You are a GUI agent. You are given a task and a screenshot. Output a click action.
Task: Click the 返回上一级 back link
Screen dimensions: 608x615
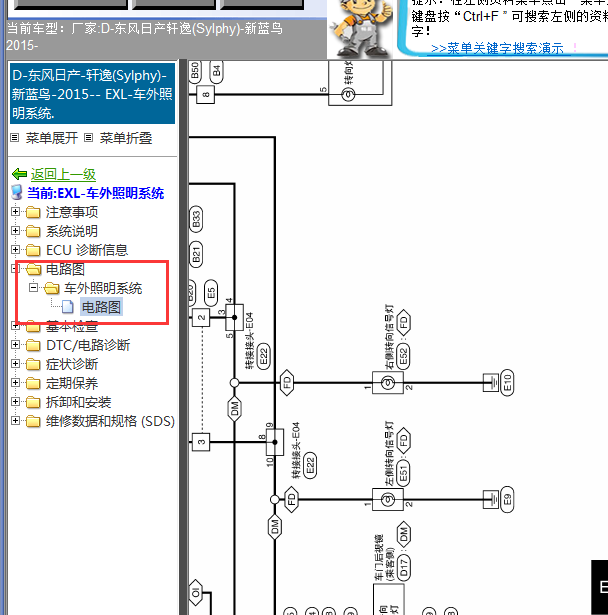[64, 175]
